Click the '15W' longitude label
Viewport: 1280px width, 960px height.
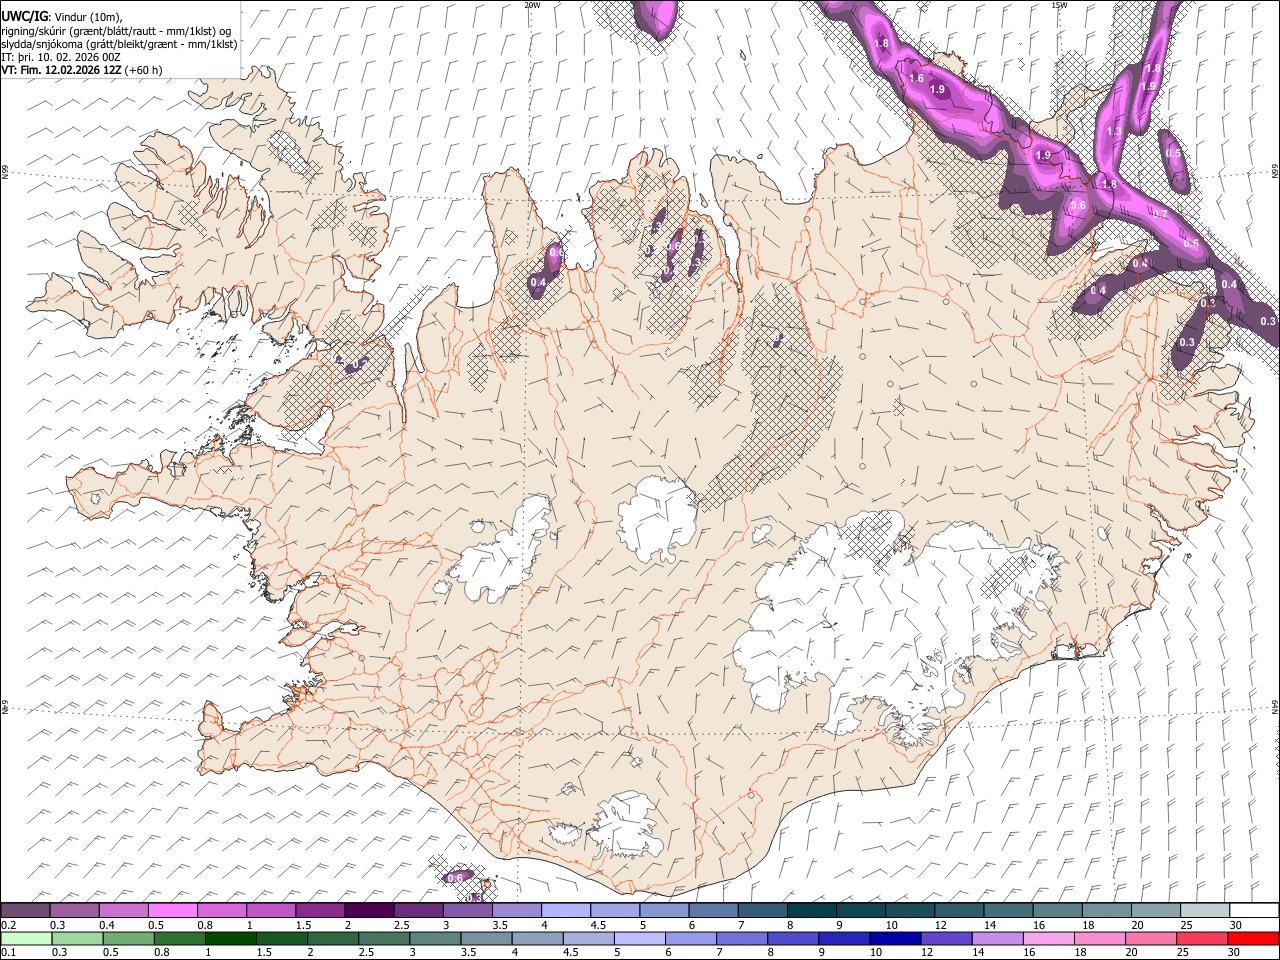(1059, 5)
